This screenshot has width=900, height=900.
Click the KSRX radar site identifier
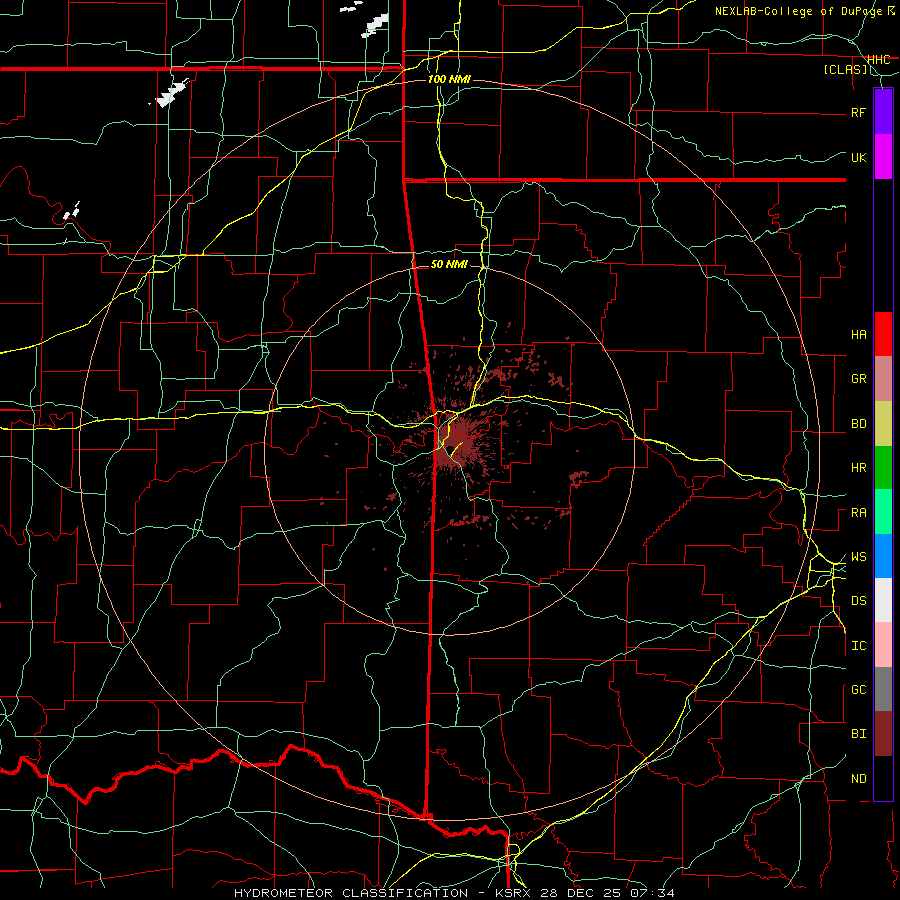pyautogui.click(x=515, y=893)
